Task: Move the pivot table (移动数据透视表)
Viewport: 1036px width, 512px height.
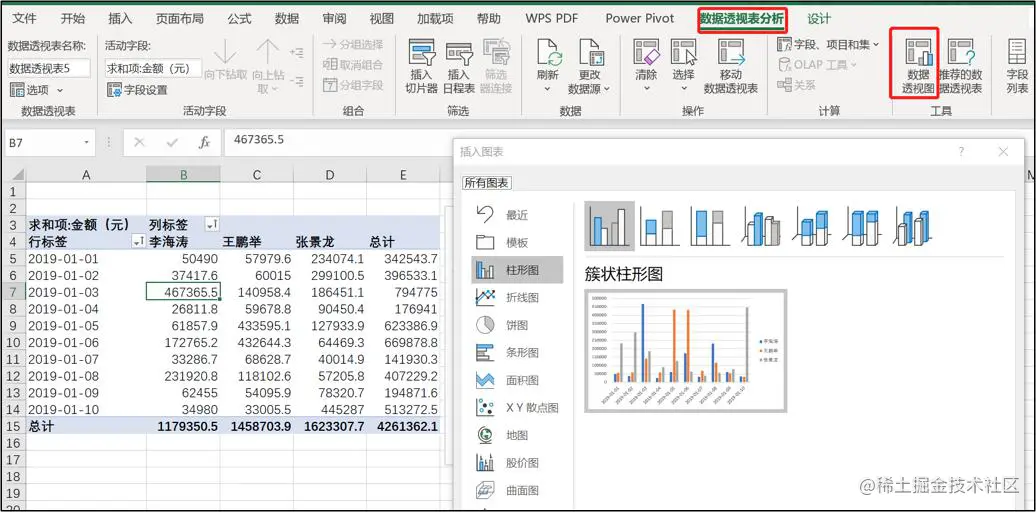Action: click(x=731, y=66)
